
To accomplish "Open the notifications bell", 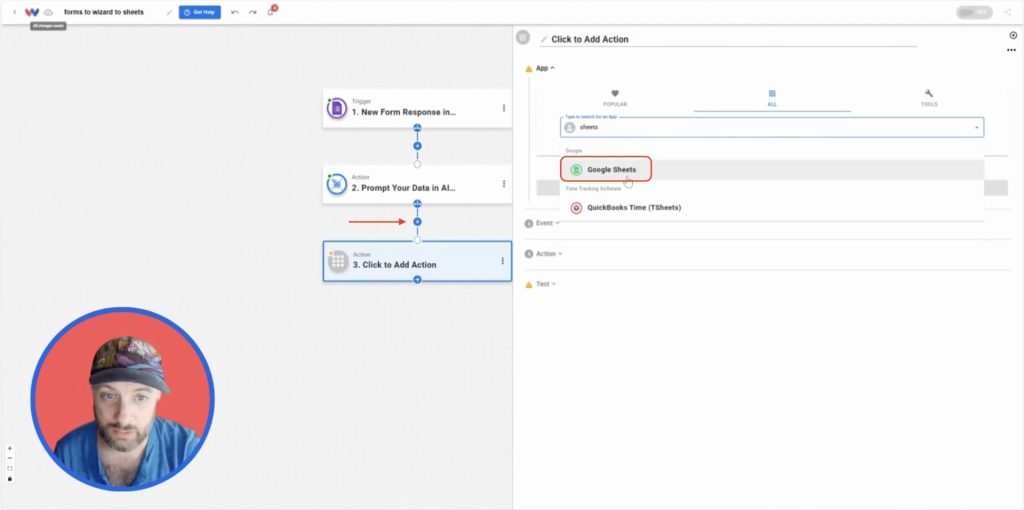I will point(270,12).
